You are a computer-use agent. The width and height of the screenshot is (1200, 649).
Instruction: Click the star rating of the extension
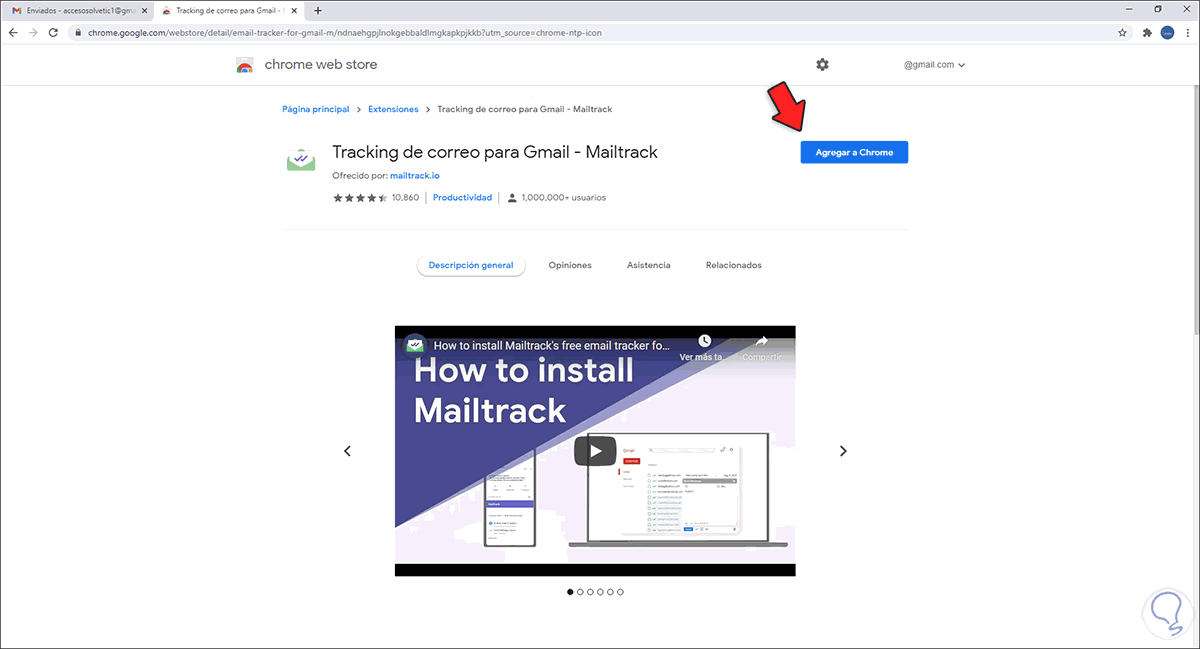(360, 198)
